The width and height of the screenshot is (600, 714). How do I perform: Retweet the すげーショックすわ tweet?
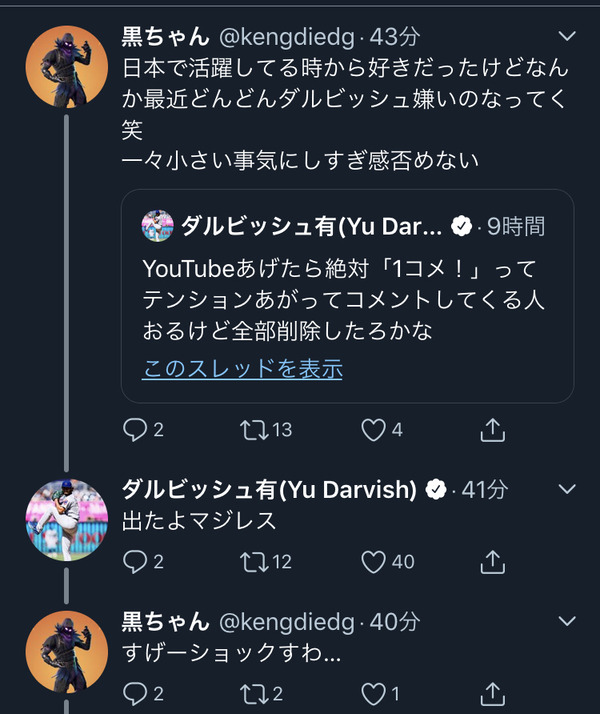point(254,694)
